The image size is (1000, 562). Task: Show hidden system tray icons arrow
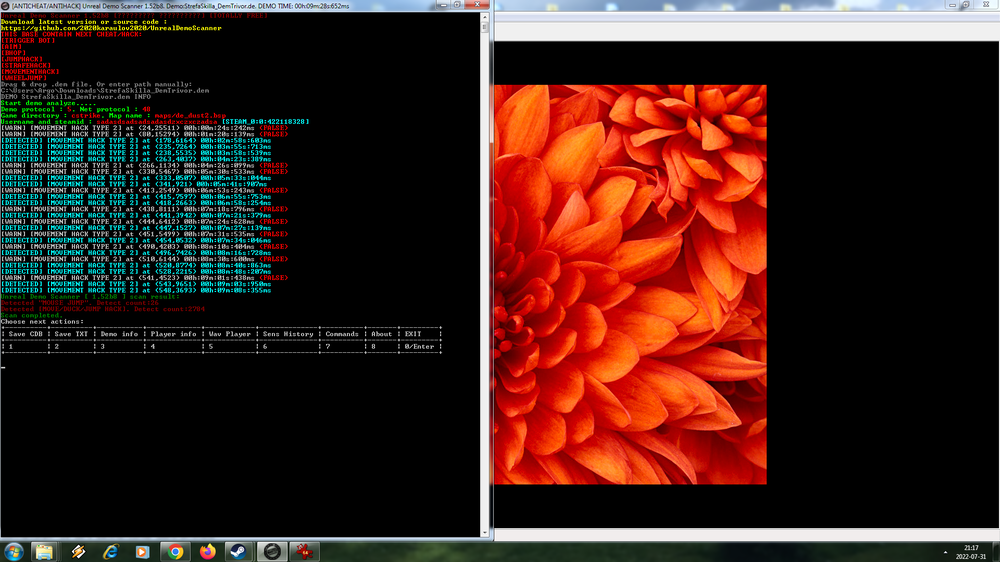coord(945,552)
